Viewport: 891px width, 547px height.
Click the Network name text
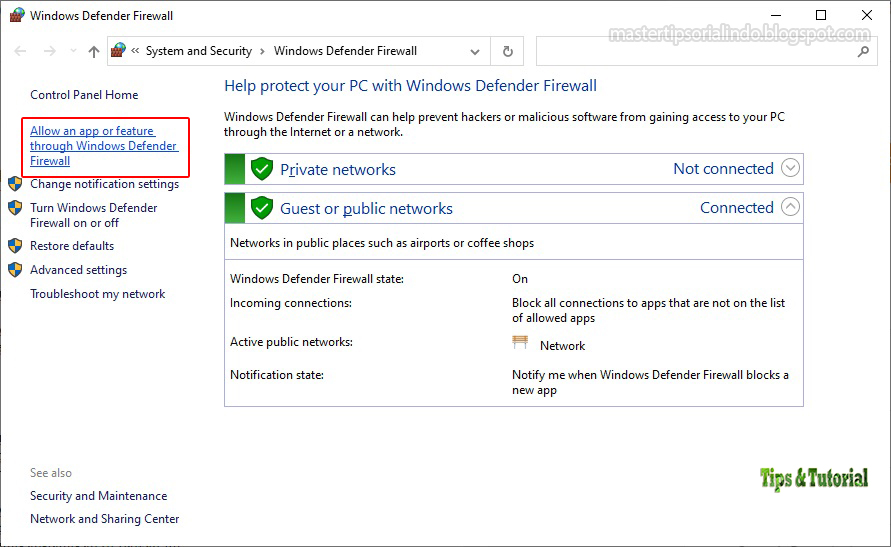(x=563, y=346)
